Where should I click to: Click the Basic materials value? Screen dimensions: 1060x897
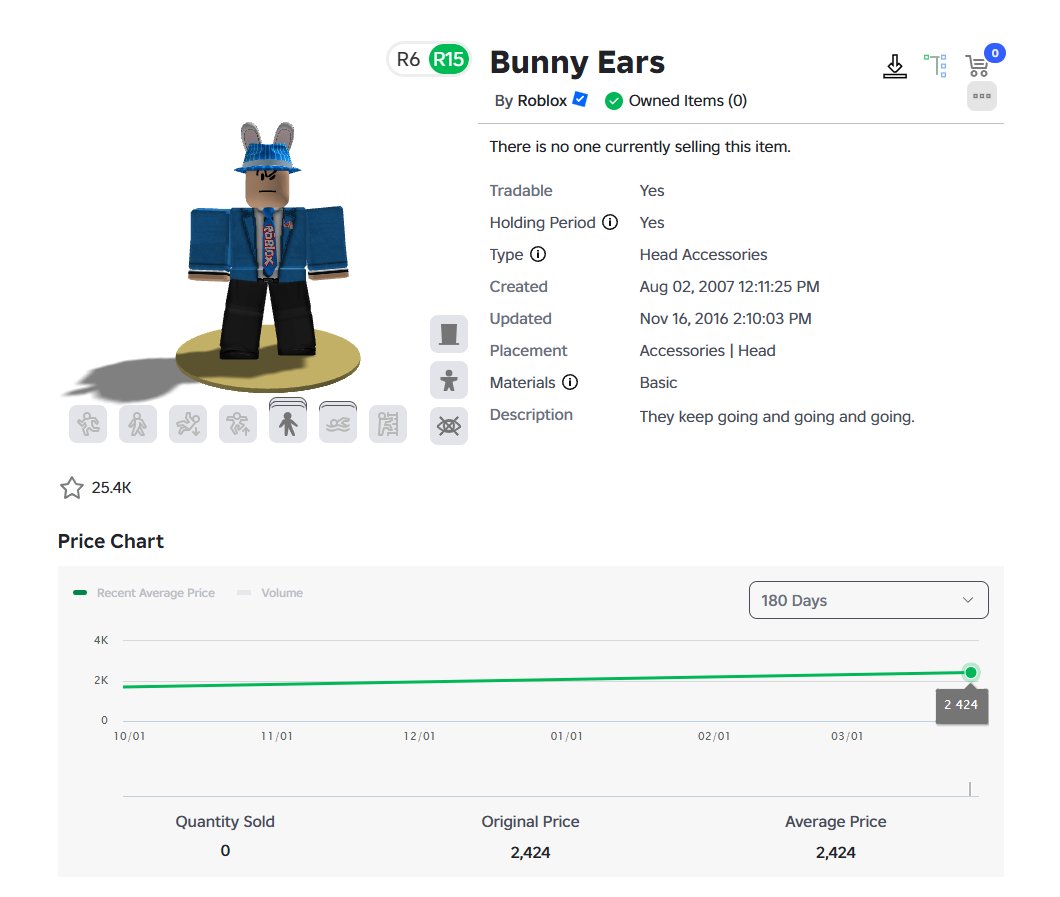[x=658, y=383]
